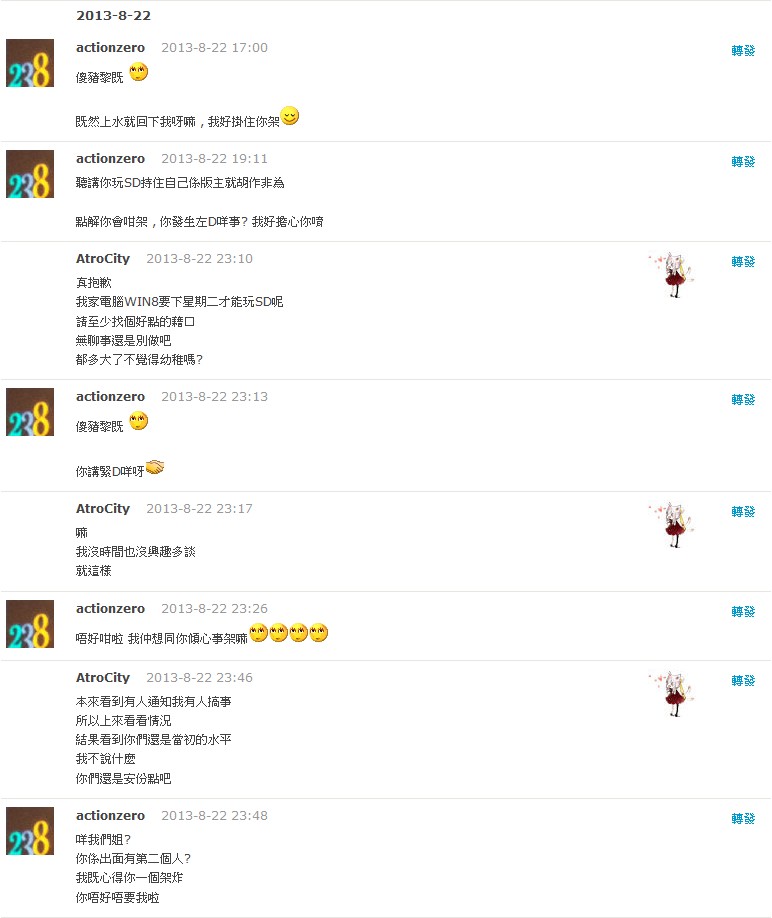Click actionzero's avatar on the 23:13 message
Image resolution: width=772 pixels, height=918 pixels.
30,412
